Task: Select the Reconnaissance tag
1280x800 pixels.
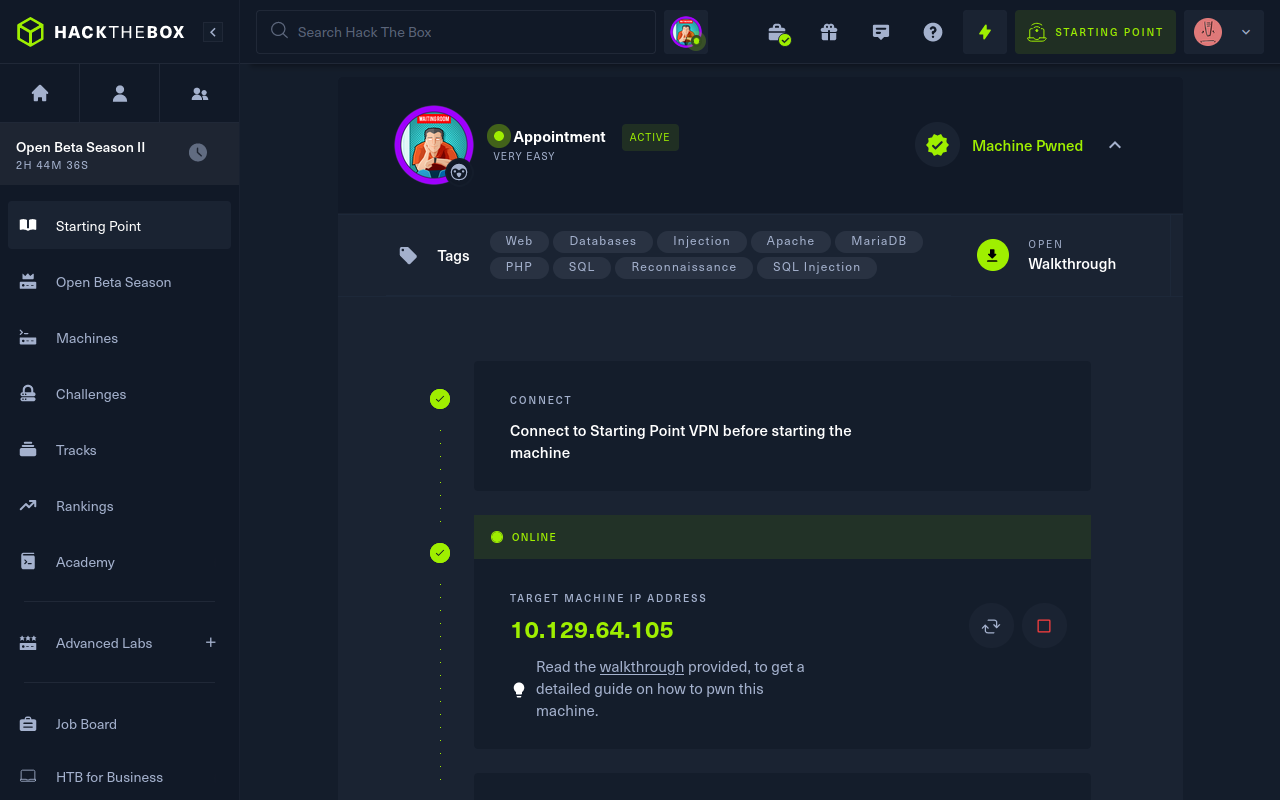Action: coord(684,267)
